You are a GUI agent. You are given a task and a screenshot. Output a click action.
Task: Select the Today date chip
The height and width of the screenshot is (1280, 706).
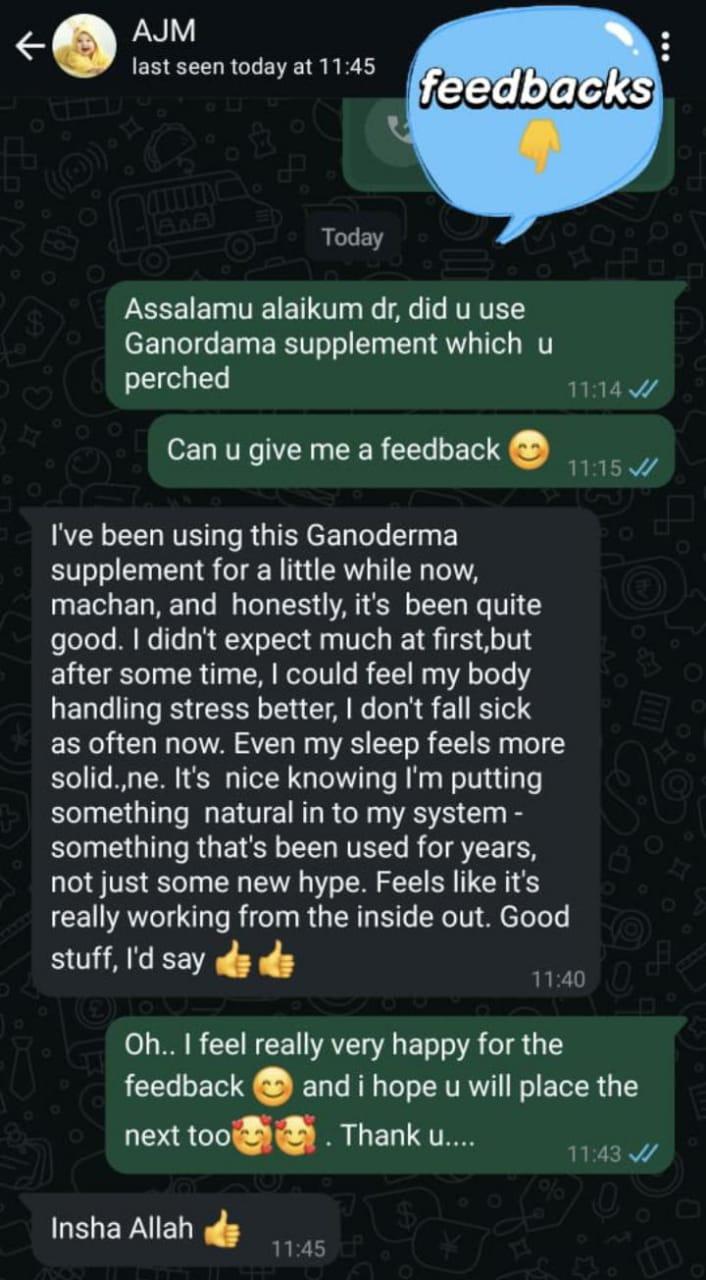click(x=352, y=238)
